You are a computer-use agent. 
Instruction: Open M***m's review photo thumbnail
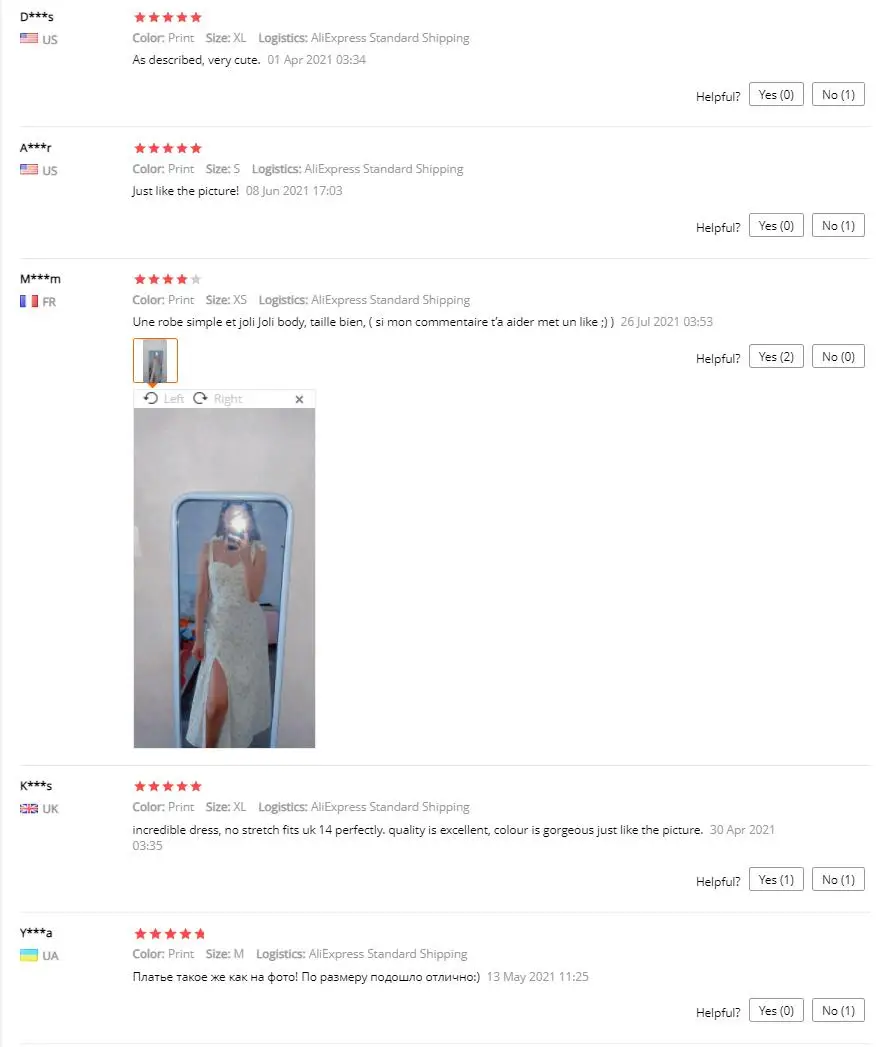tap(155, 361)
